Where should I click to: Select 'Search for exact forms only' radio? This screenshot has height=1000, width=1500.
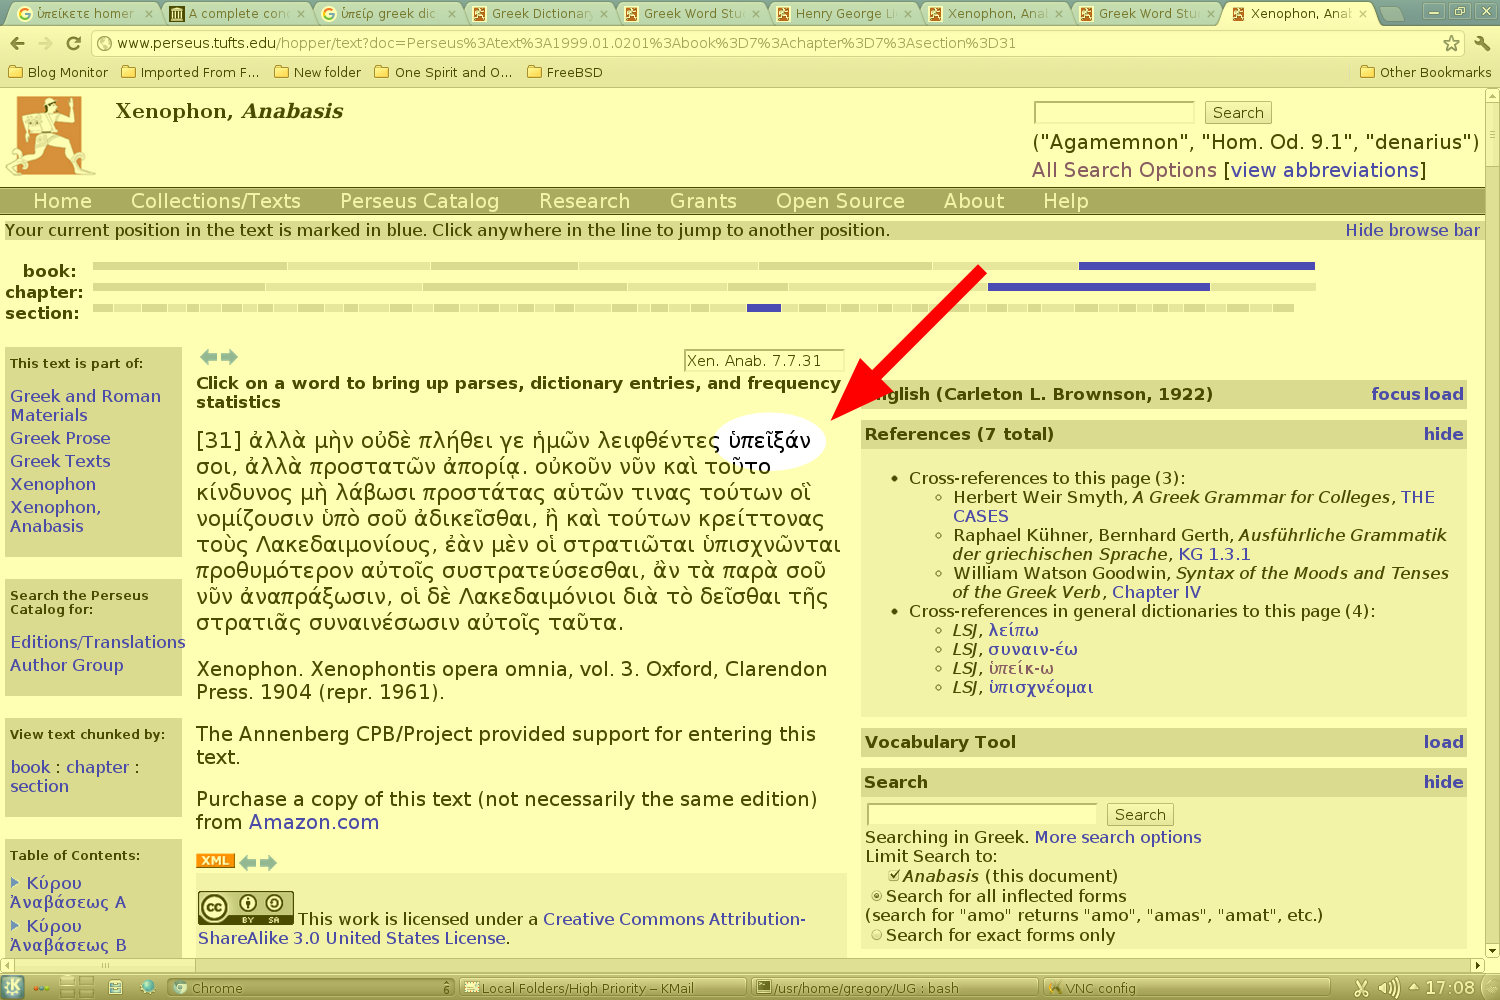pyautogui.click(x=877, y=935)
